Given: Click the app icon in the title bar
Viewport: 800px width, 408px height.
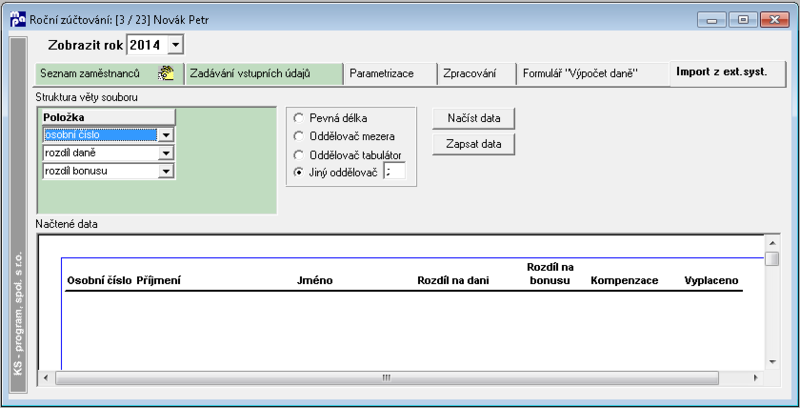Looking at the screenshot, I should [18, 19].
